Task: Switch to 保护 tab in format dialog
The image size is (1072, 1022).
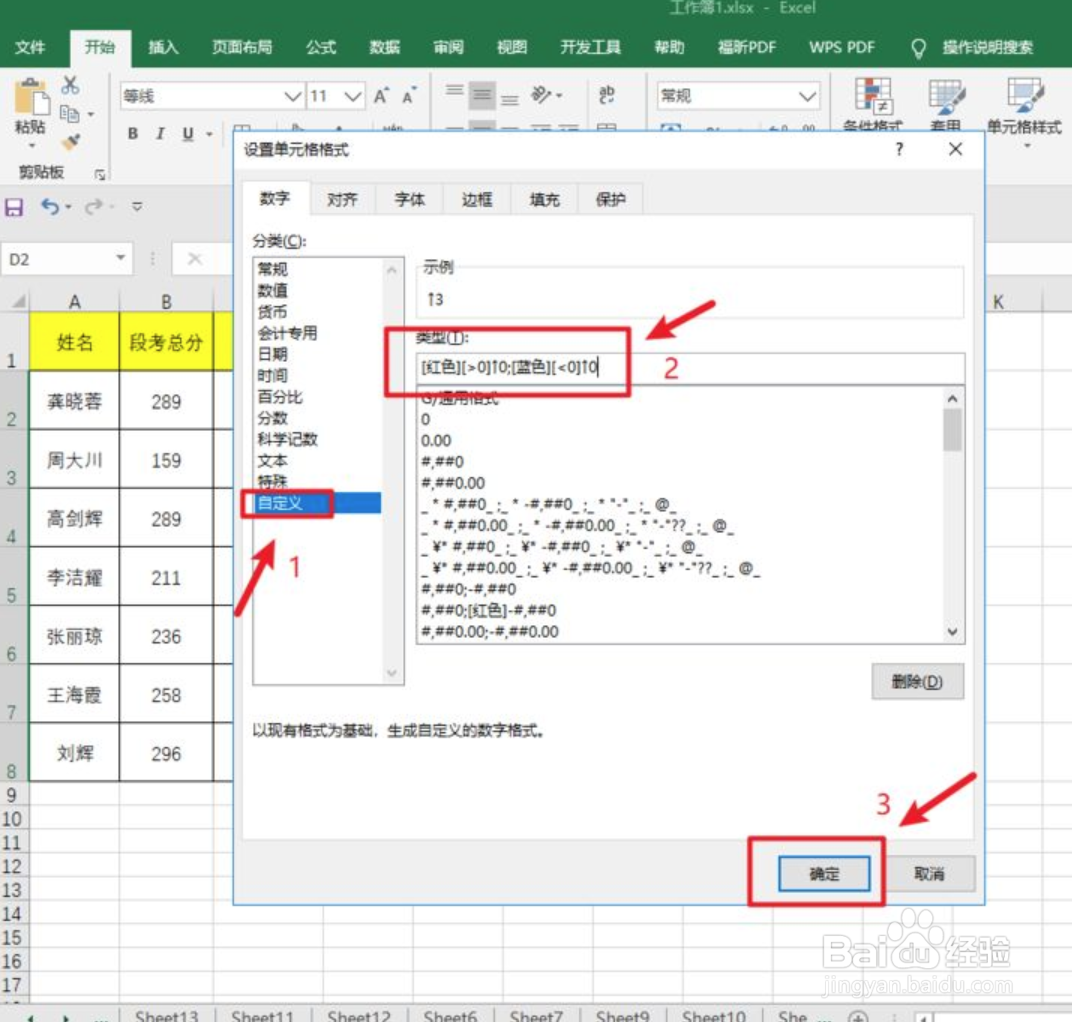Action: 611,200
